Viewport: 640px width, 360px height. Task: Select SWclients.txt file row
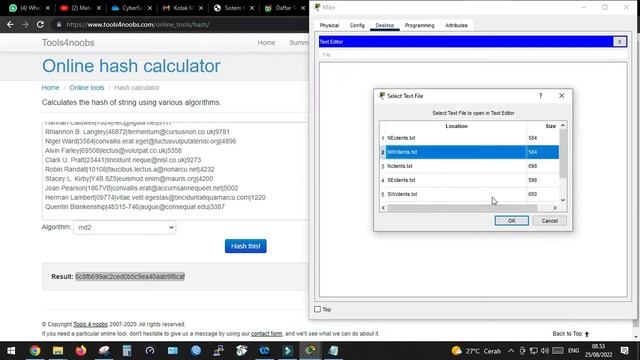[469, 194]
